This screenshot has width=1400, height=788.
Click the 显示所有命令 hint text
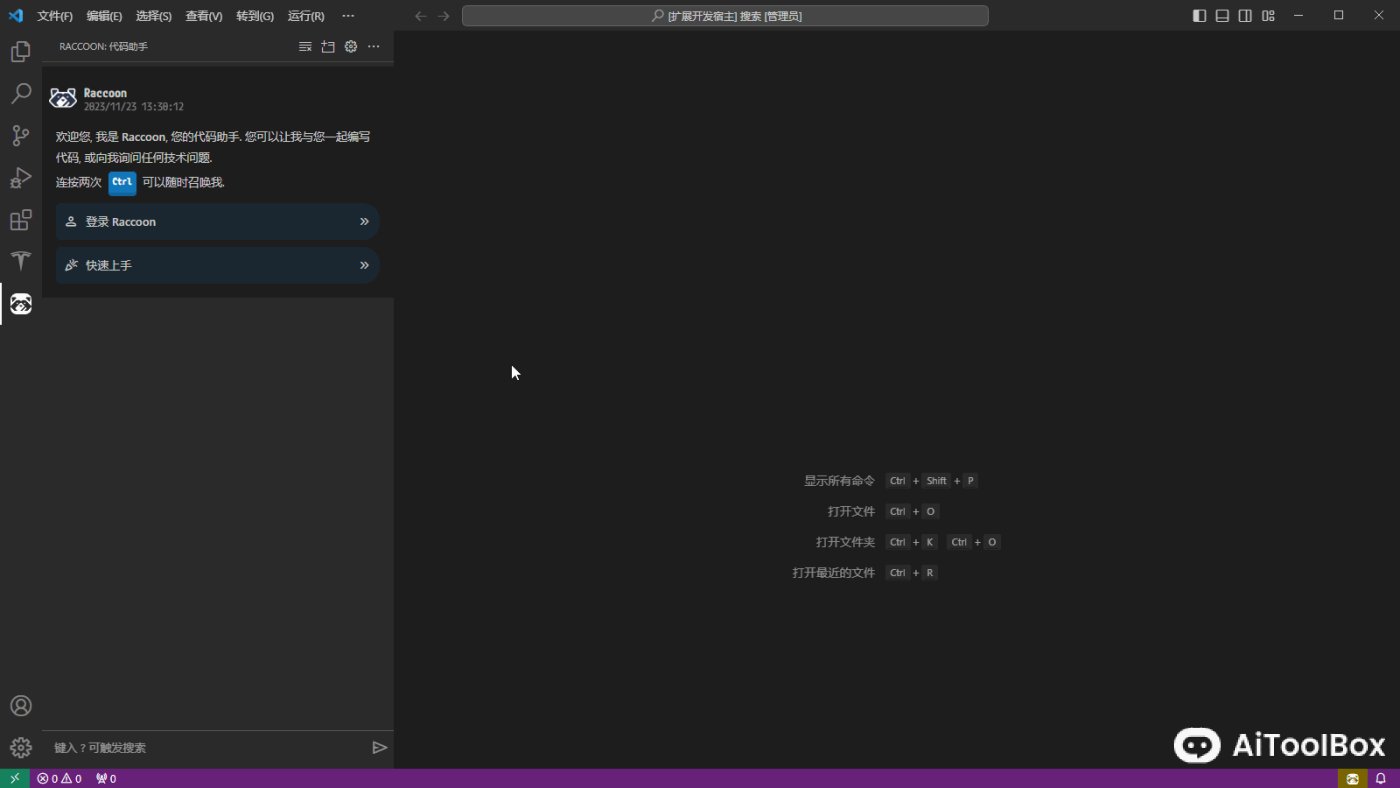[x=839, y=481]
